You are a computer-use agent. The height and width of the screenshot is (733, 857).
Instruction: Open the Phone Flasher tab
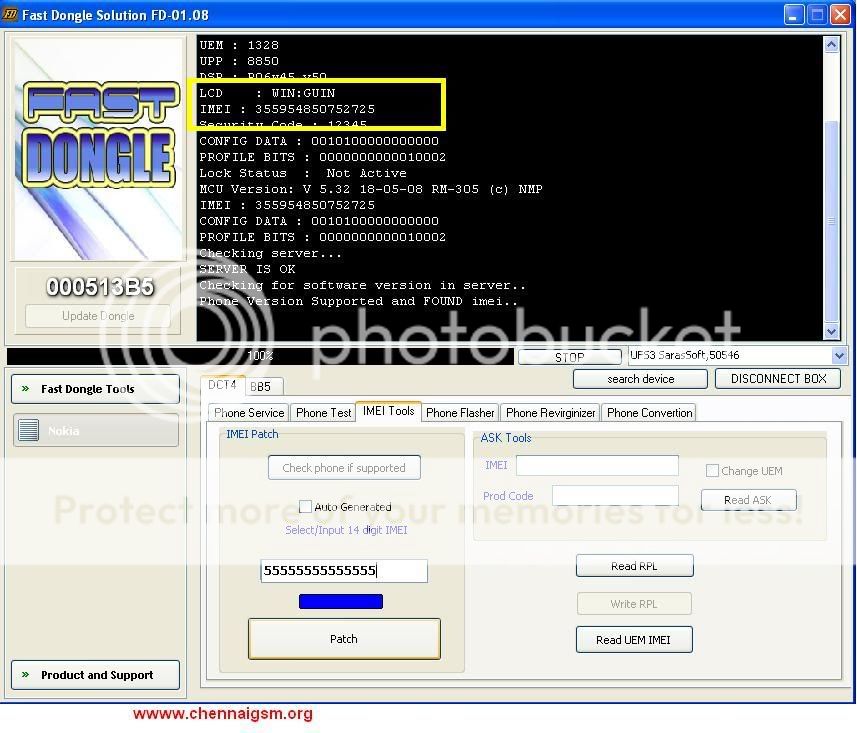click(x=460, y=413)
